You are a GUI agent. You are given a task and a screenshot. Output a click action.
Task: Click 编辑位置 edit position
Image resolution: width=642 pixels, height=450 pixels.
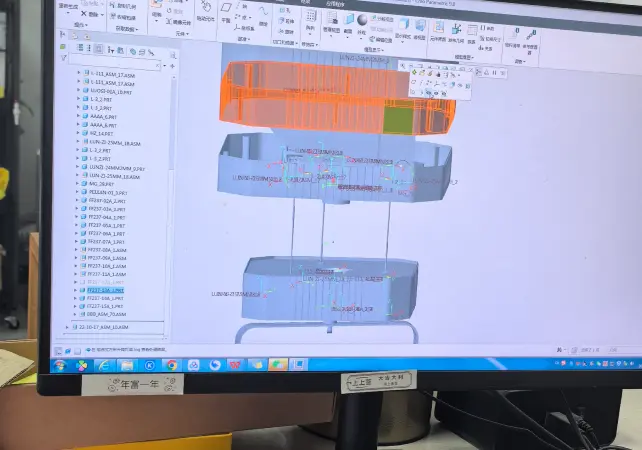tap(381, 39)
